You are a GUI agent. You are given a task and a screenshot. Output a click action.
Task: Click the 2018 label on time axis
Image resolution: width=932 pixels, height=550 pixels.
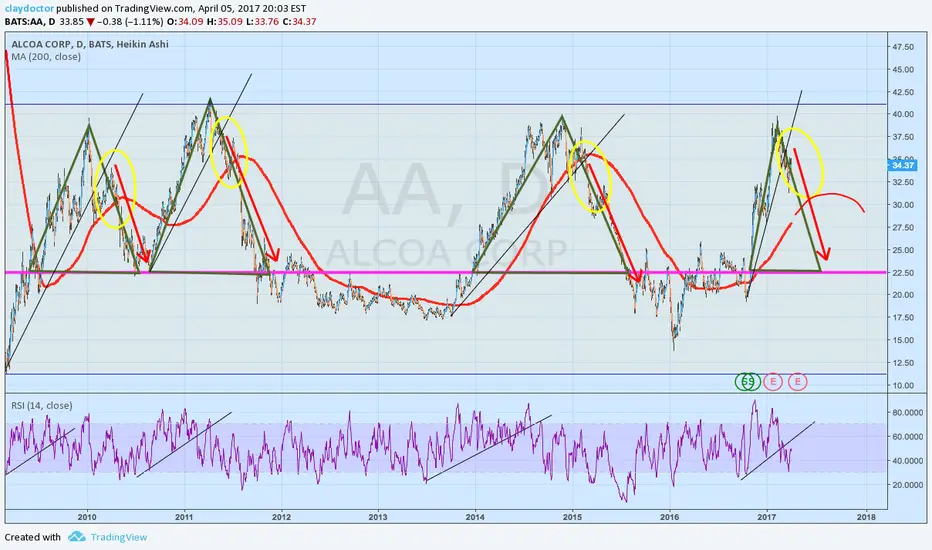tap(866, 517)
